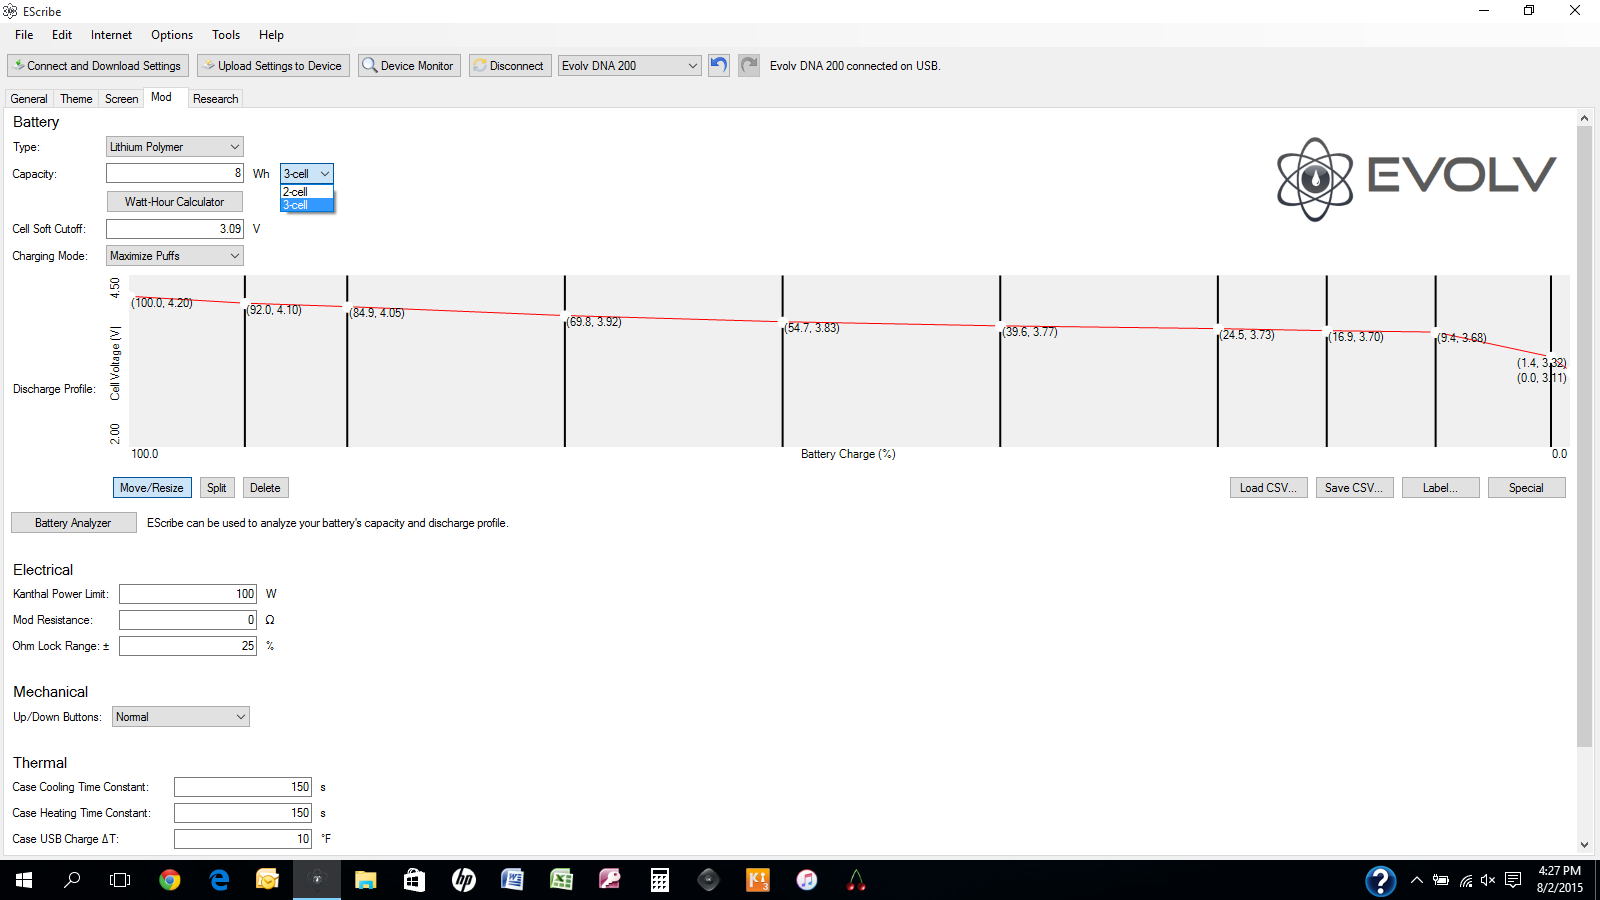Image resolution: width=1600 pixels, height=900 pixels.
Task: Open the Options menu
Action: tap(172, 35)
